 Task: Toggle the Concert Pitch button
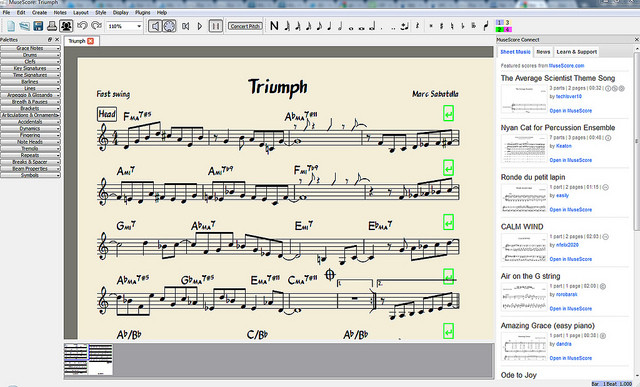pyautogui.click(x=244, y=26)
